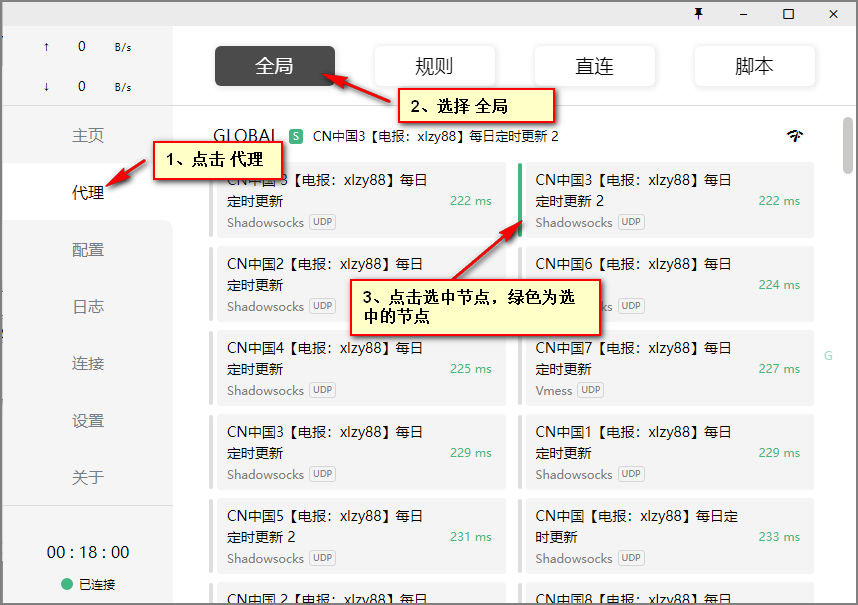Switch proxy mode to 规则 (Rule)
The image size is (858, 605).
point(434,66)
